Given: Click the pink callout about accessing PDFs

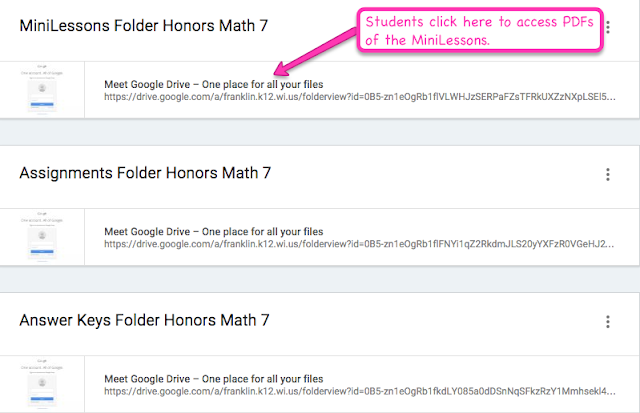Looking at the screenshot, I should pyautogui.click(x=480, y=28).
